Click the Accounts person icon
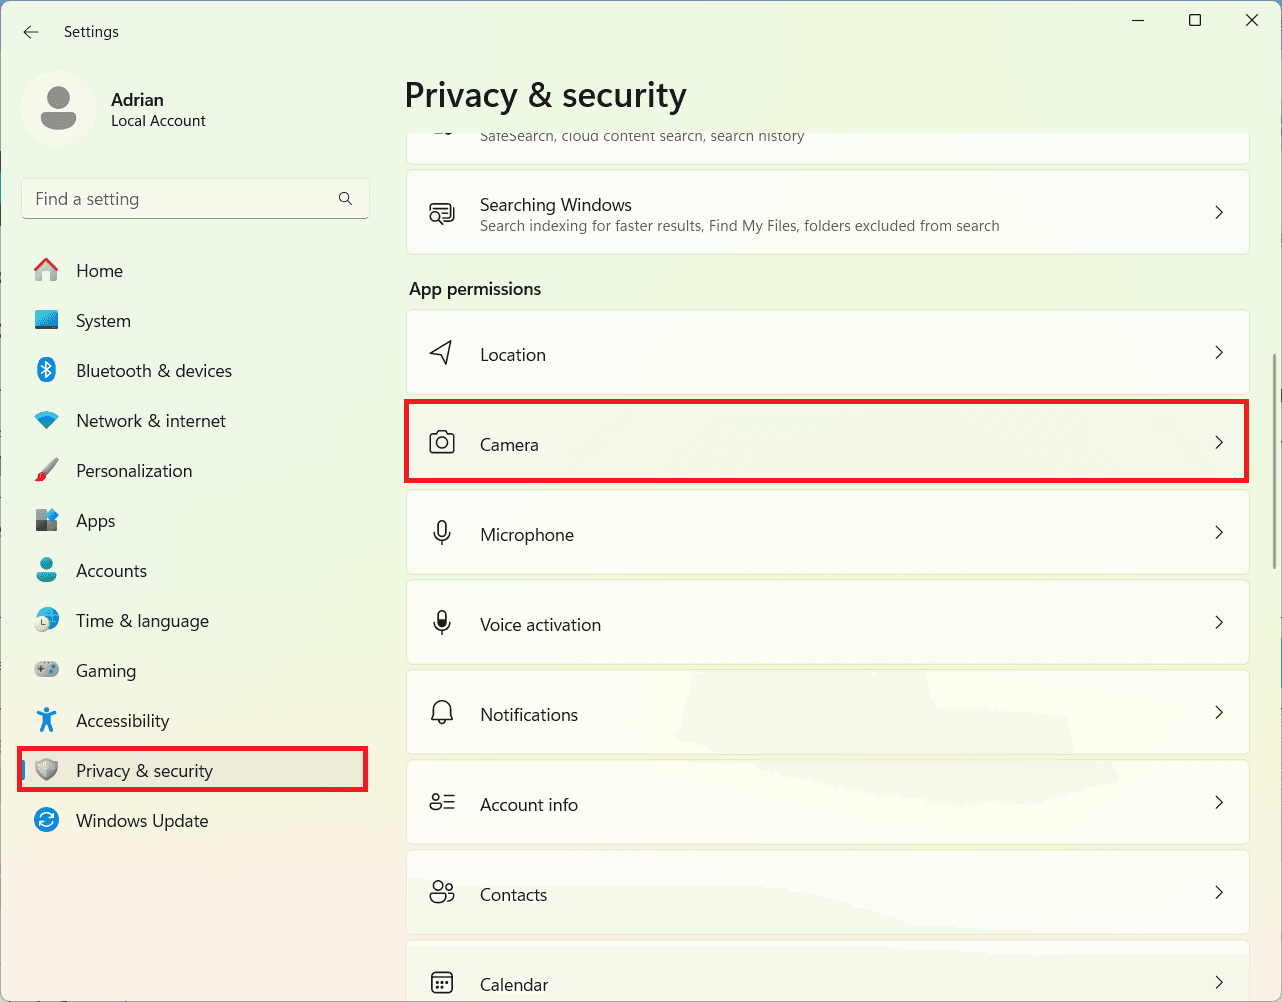This screenshot has height=1002, width=1282. coord(46,570)
